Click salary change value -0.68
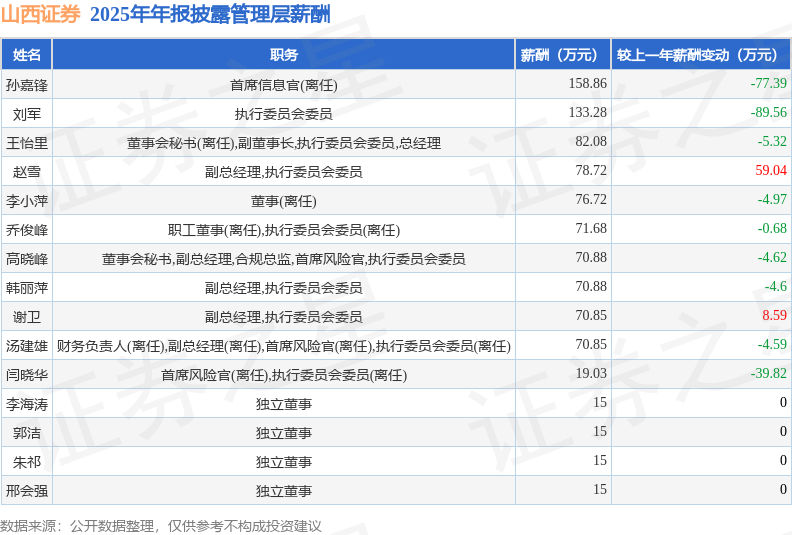Viewport: 792px width, 535px height. pos(772,228)
